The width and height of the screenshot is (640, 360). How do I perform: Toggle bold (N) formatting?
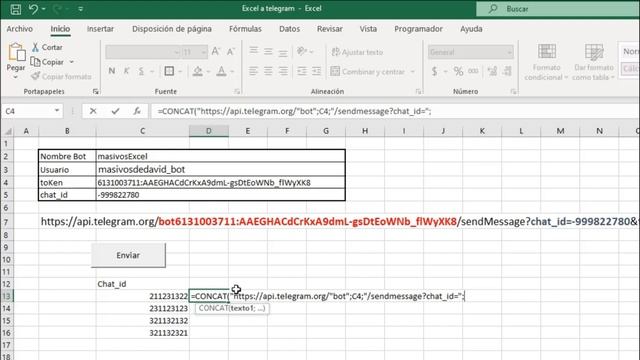pyautogui.click(x=111, y=71)
